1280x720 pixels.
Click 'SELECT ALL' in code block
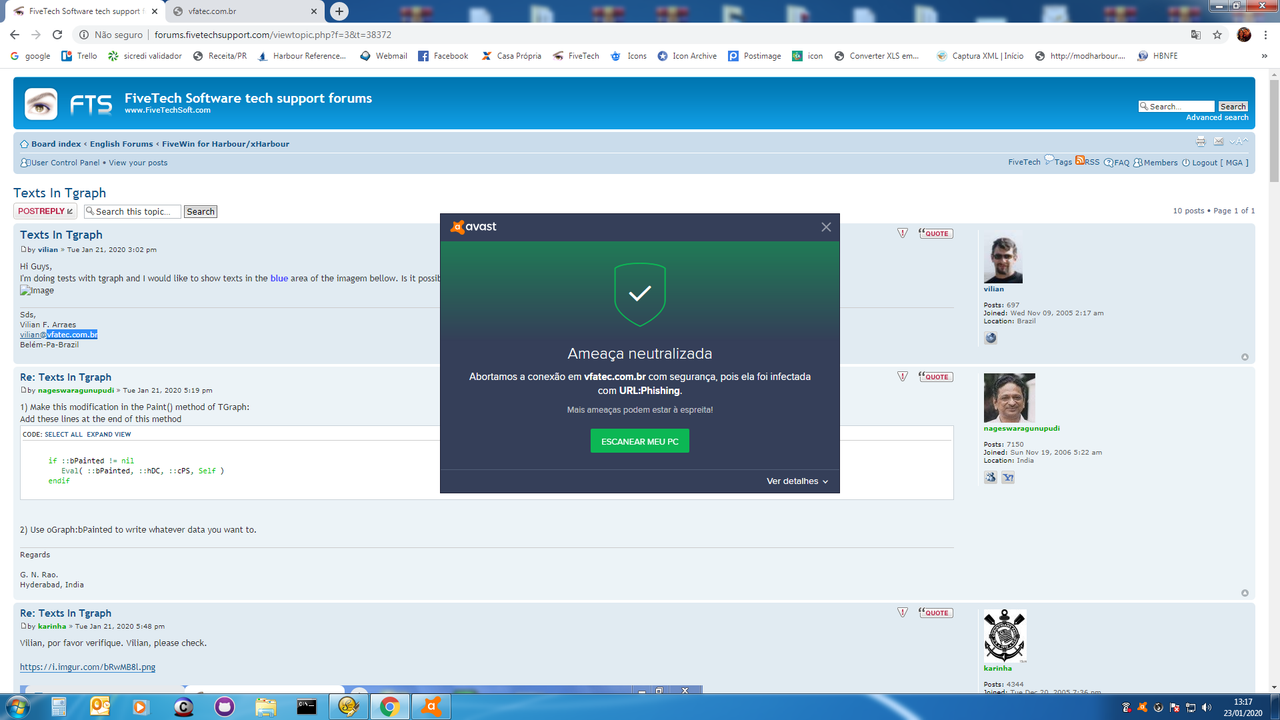(64, 435)
